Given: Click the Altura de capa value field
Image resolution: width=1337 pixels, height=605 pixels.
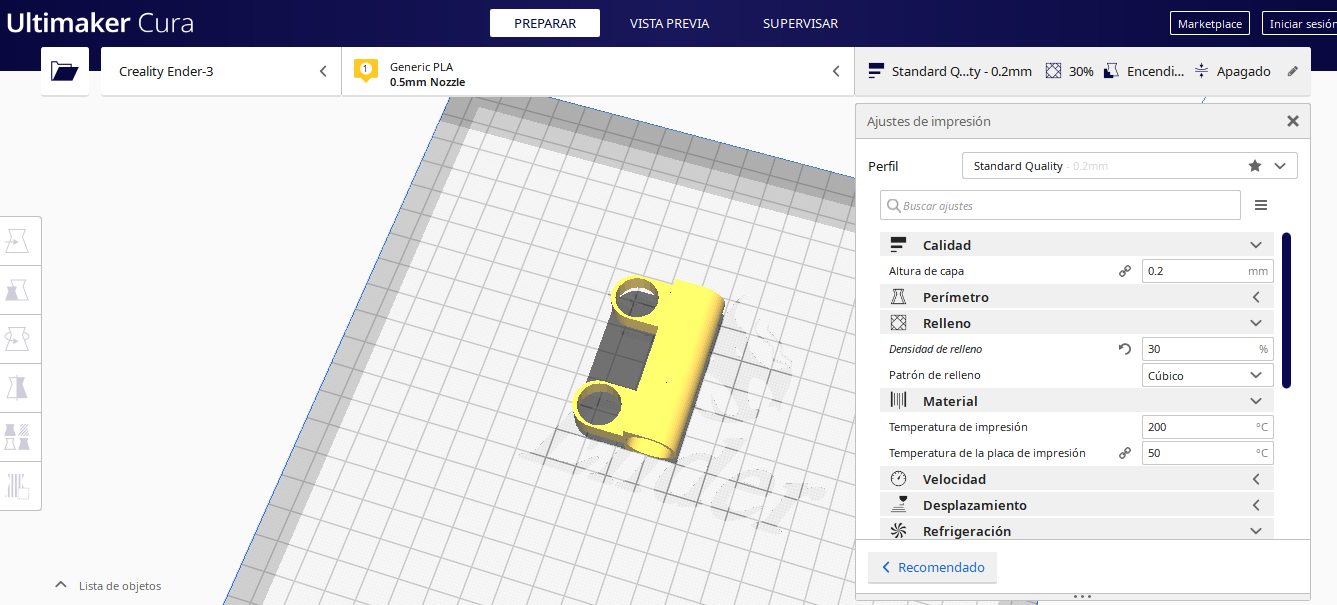Looking at the screenshot, I should pos(1207,271).
